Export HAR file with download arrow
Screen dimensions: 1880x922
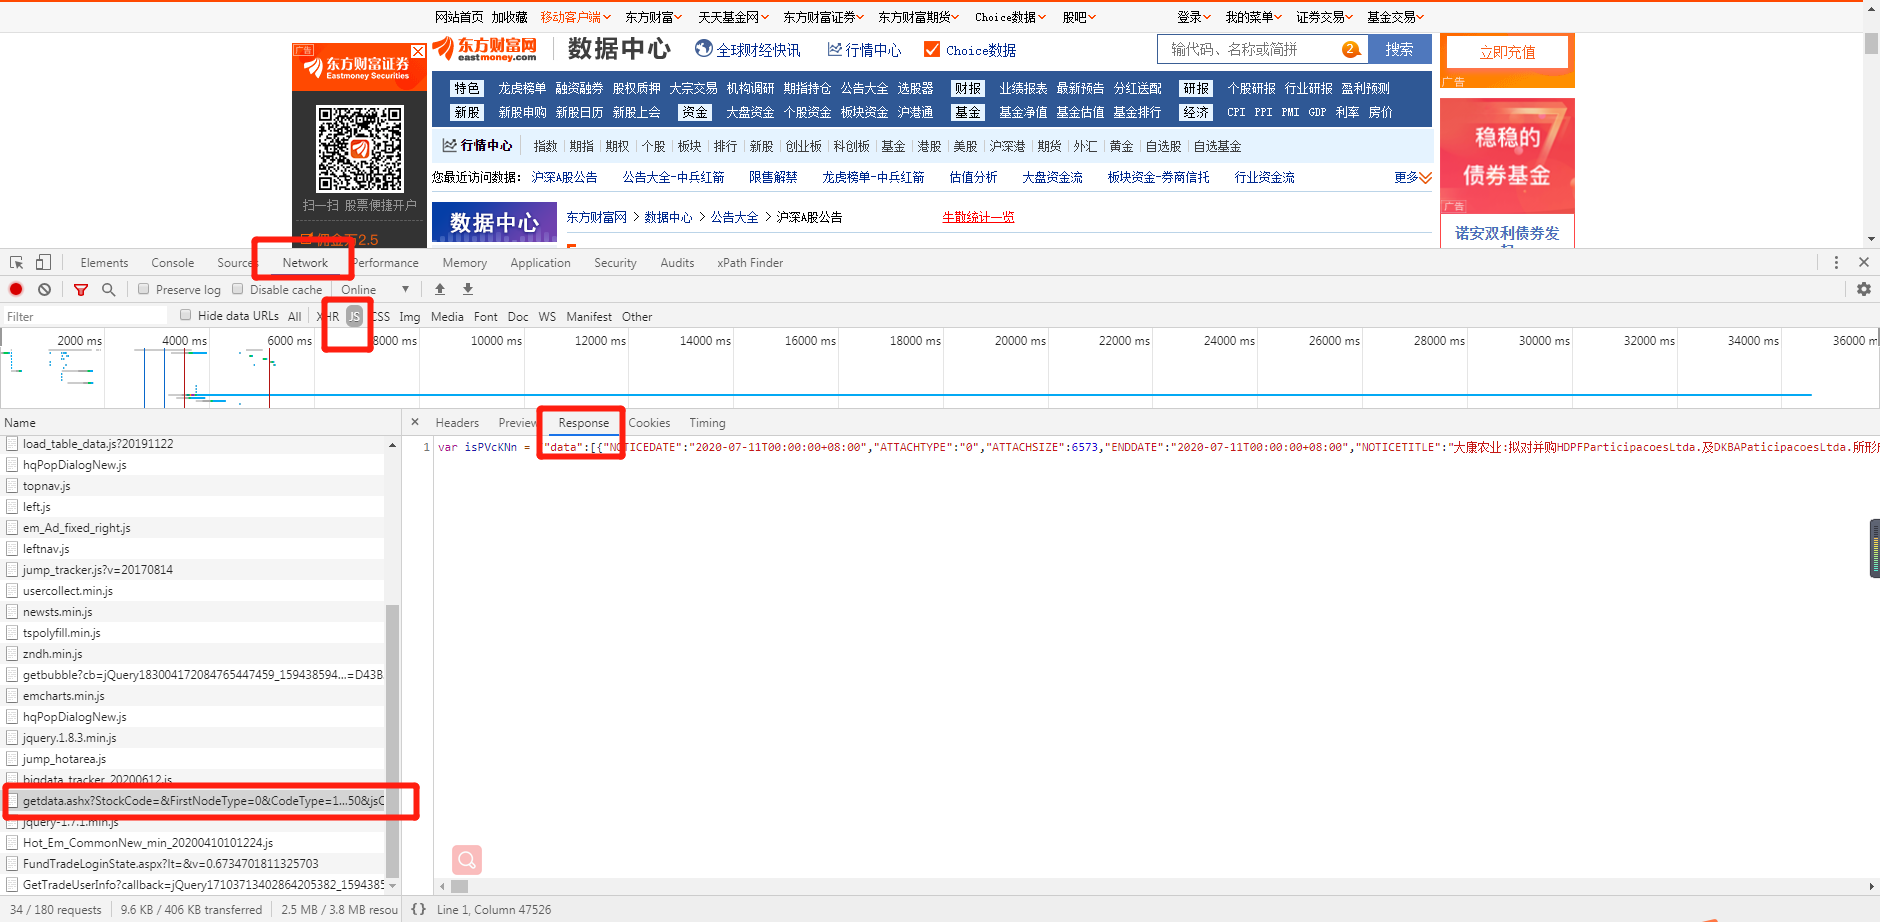pyautogui.click(x=468, y=289)
